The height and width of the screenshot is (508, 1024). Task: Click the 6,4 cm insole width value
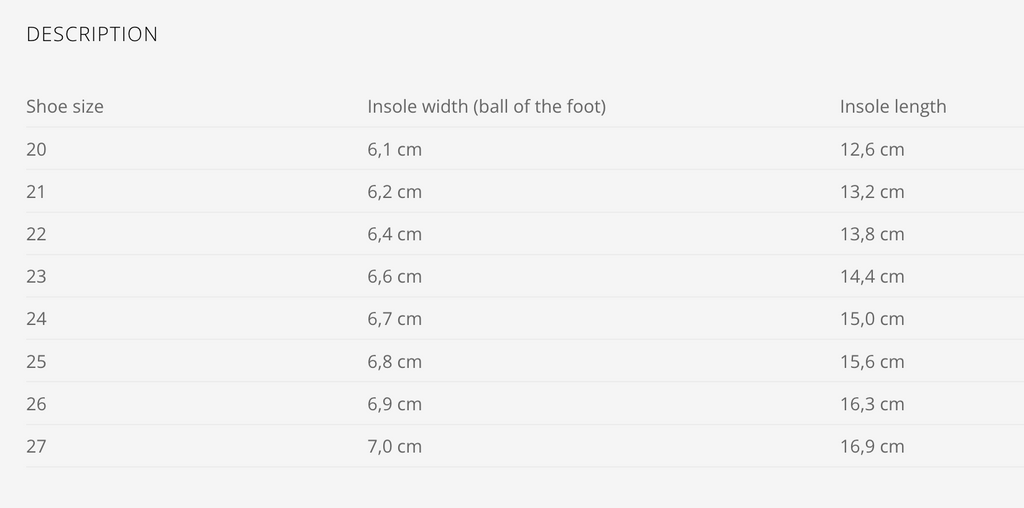click(394, 234)
